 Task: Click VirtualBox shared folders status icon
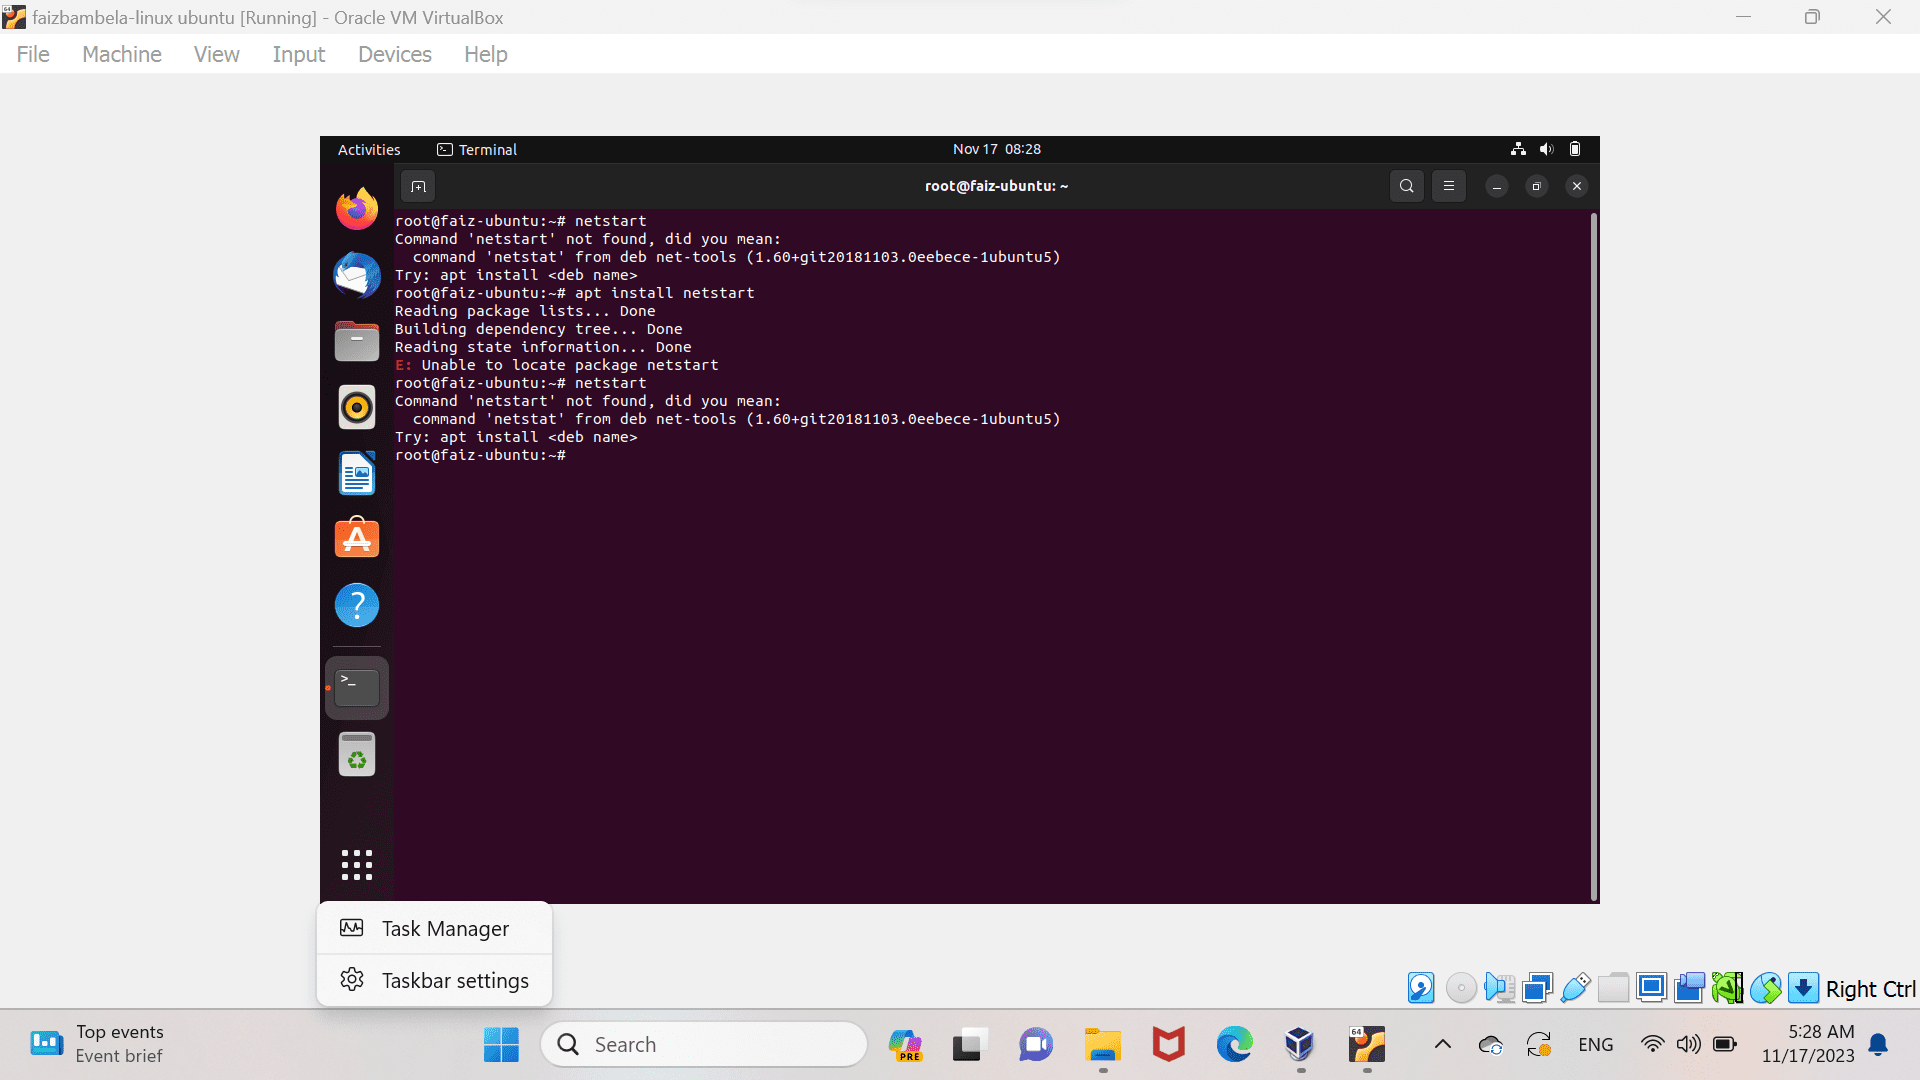pyautogui.click(x=1613, y=988)
